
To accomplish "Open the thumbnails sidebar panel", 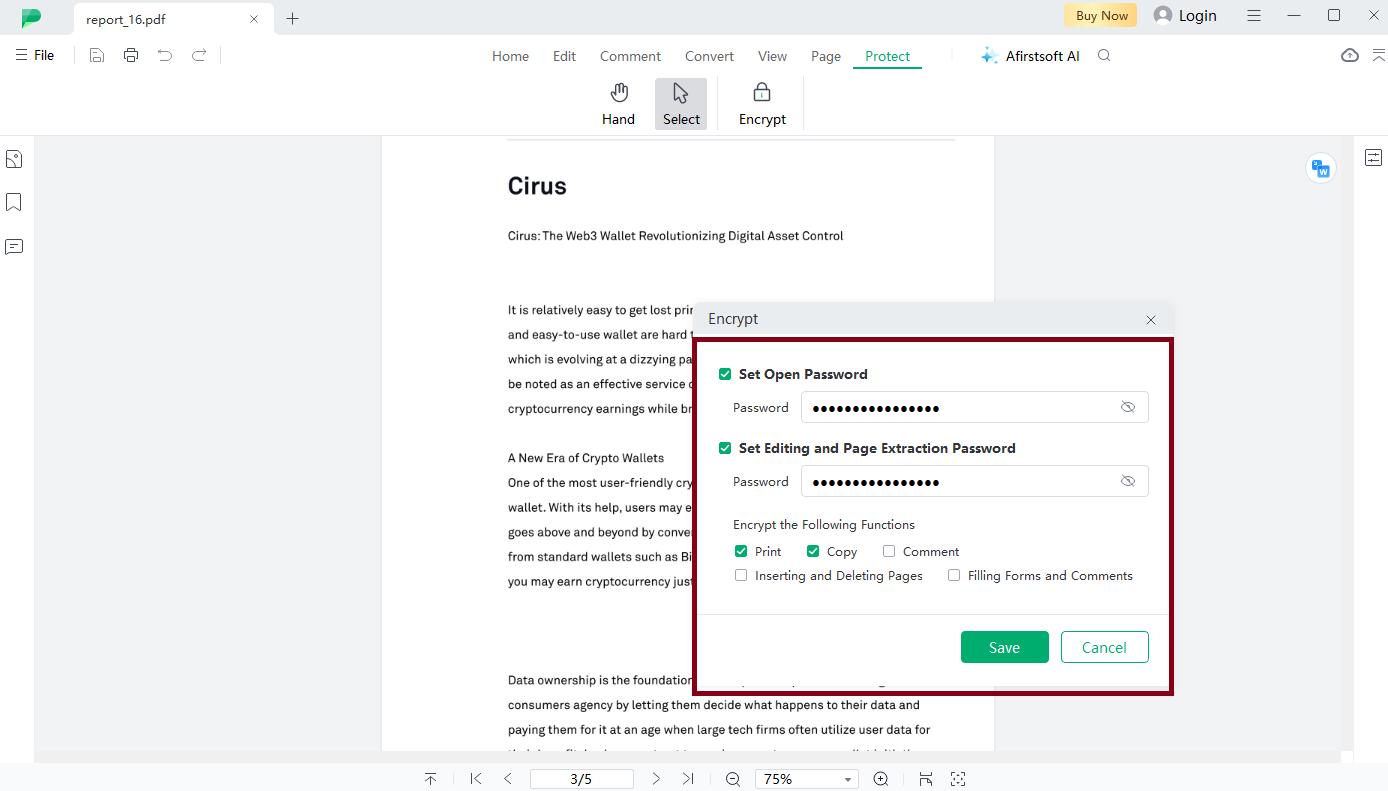I will click(x=14, y=159).
